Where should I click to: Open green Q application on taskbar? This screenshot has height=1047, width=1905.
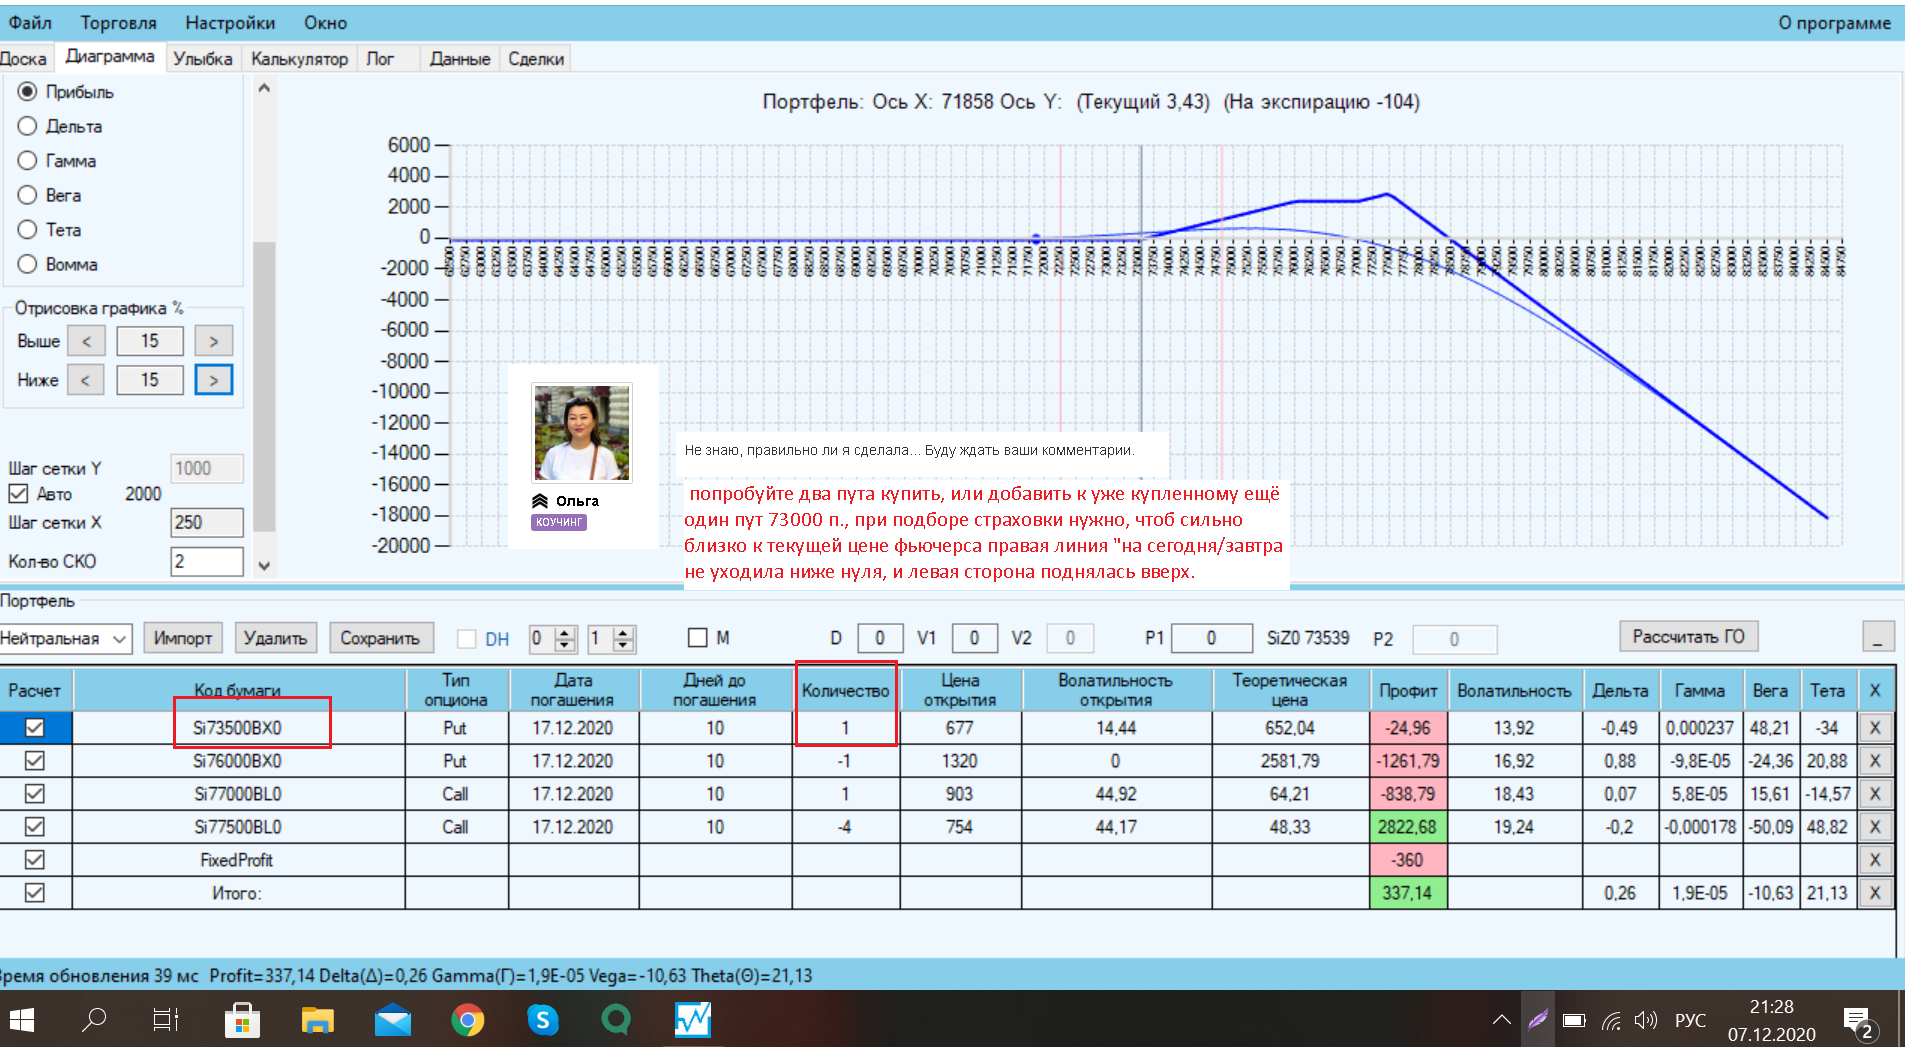(x=616, y=1020)
